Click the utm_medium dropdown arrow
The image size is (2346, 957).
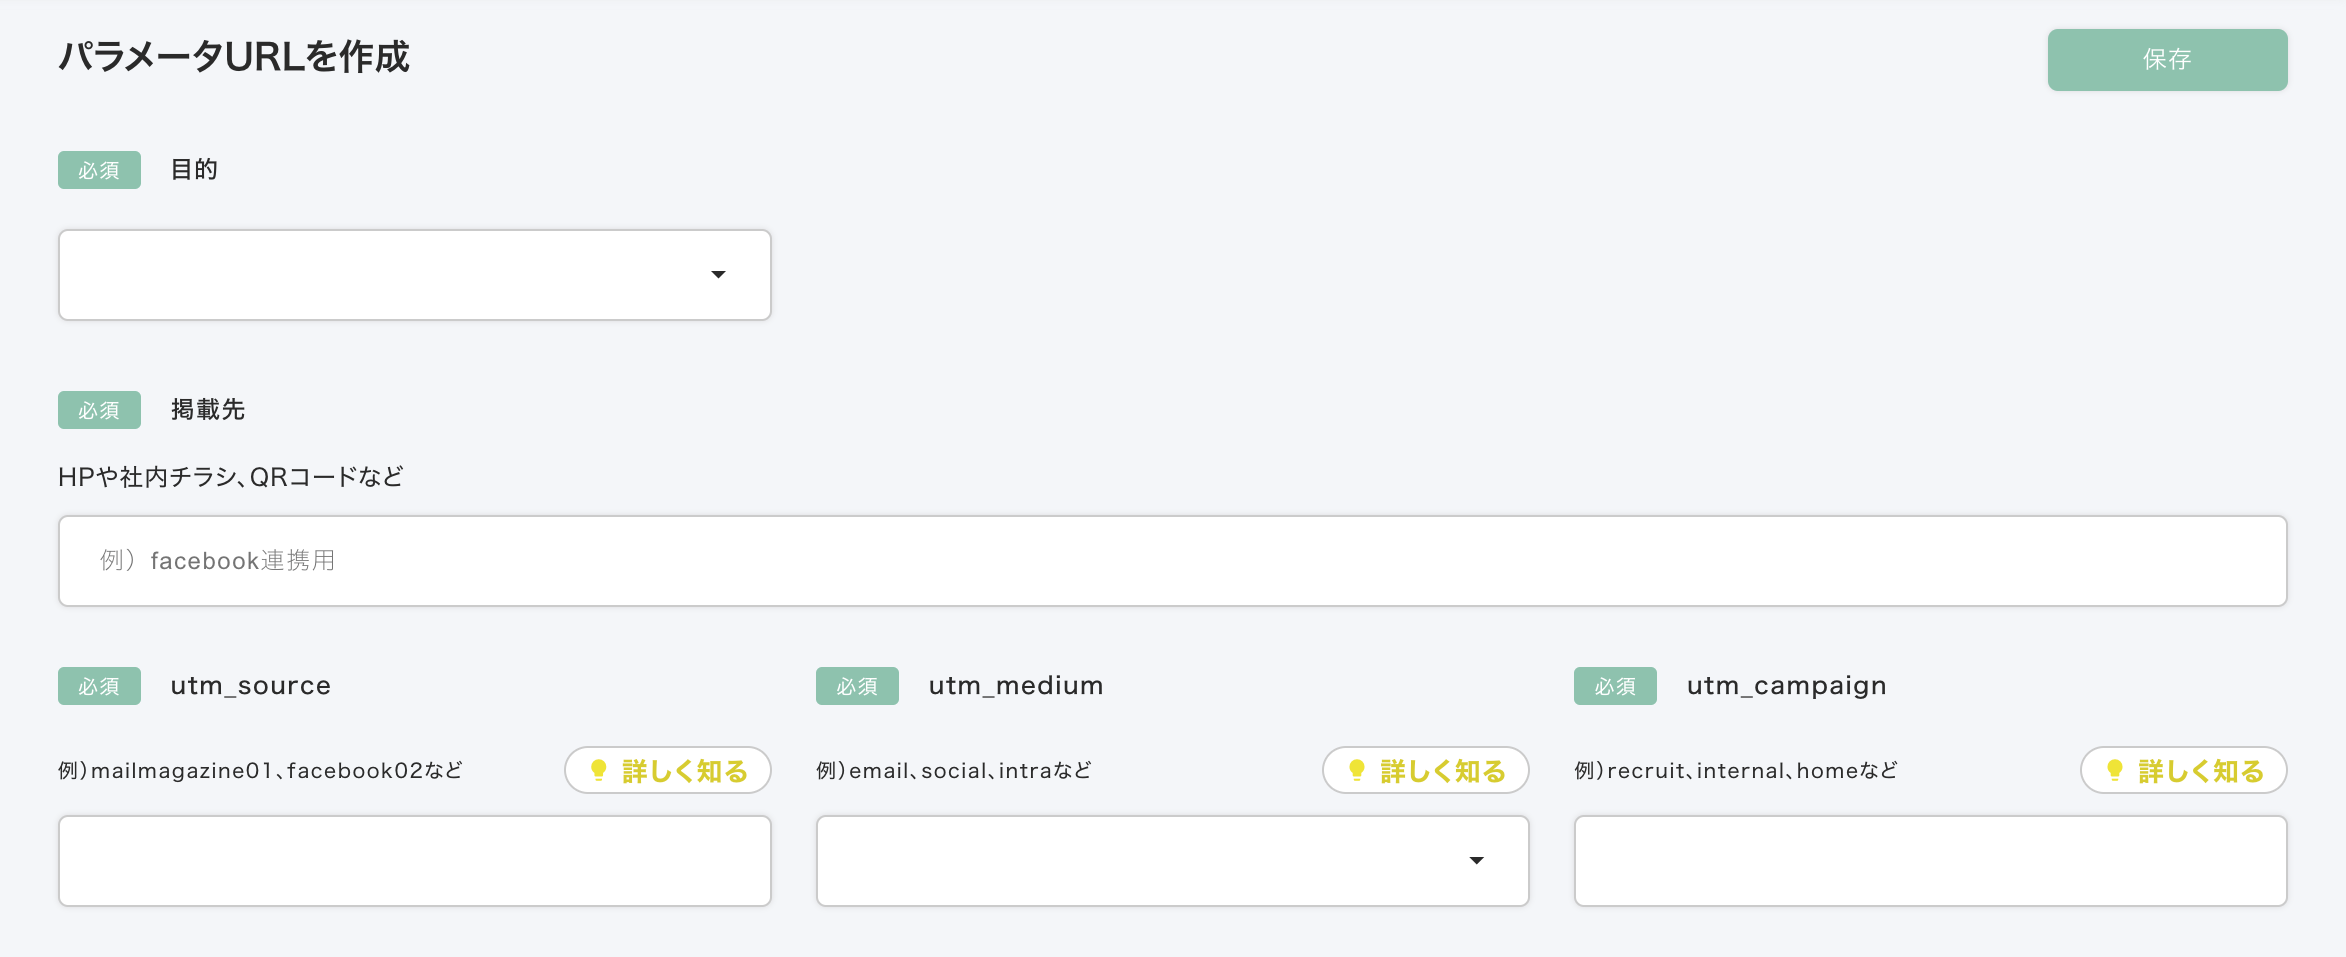(1476, 861)
